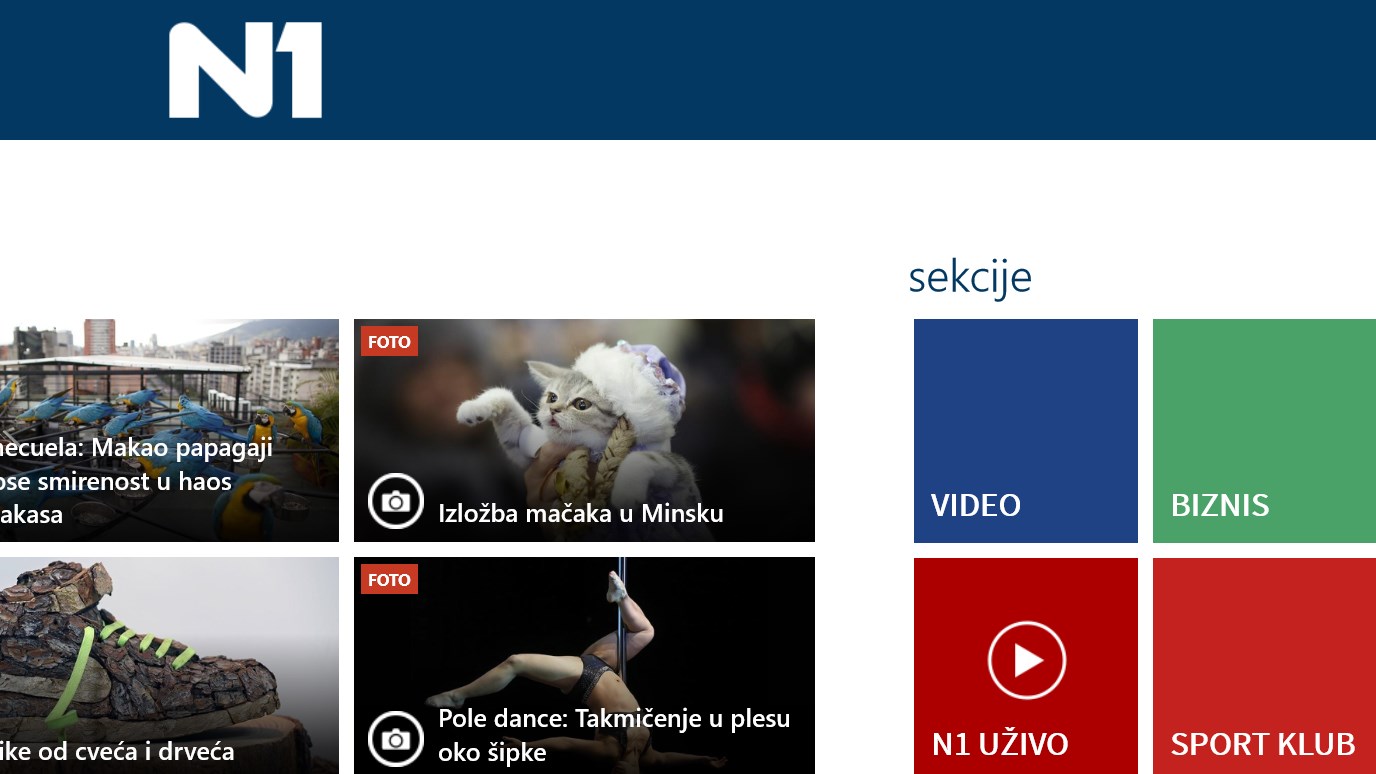Click the FOTO badge on the kitten photo
The height and width of the screenshot is (774, 1376).
(389, 342)
